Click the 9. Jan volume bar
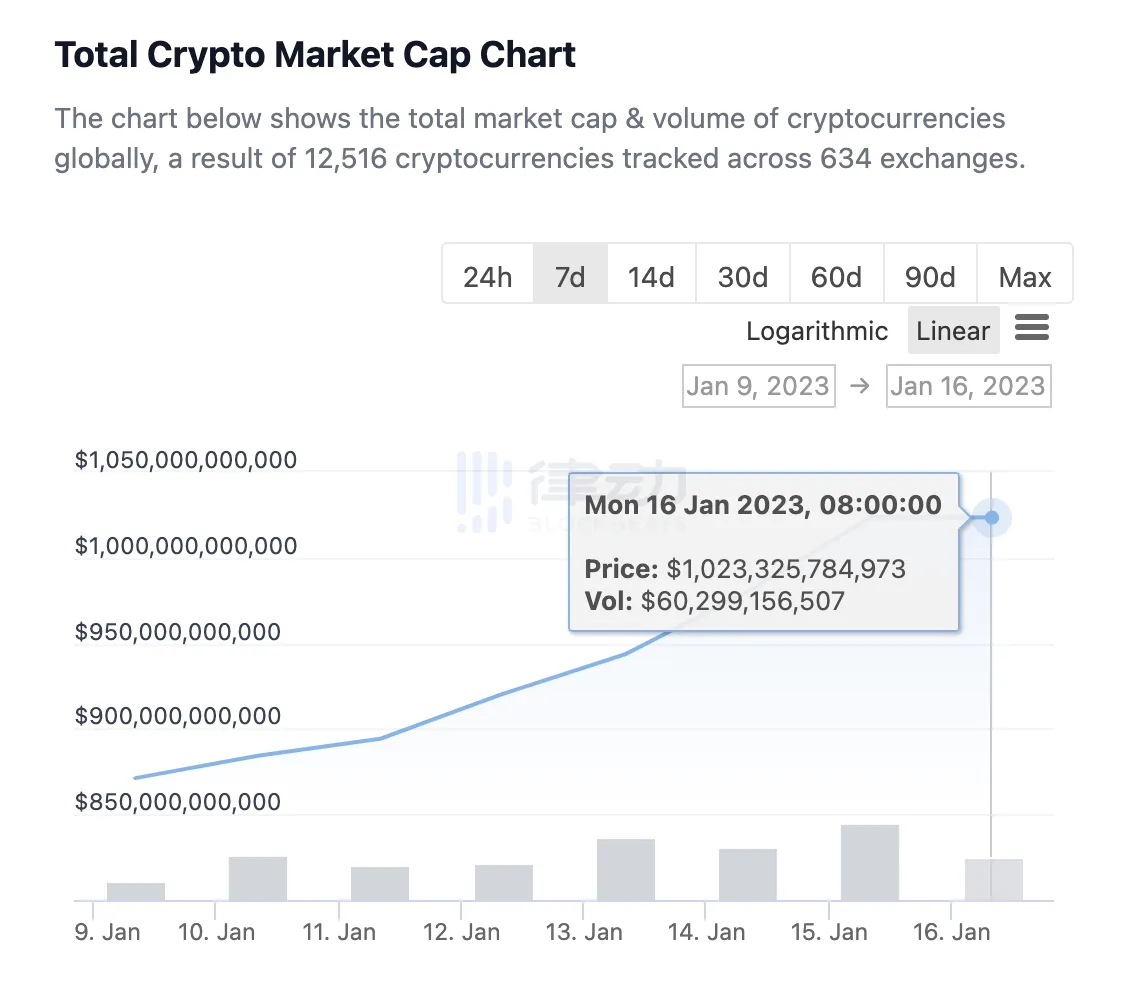Image resolution: width=1144 pixels, height=984 pixels. (x=136, y=891)
